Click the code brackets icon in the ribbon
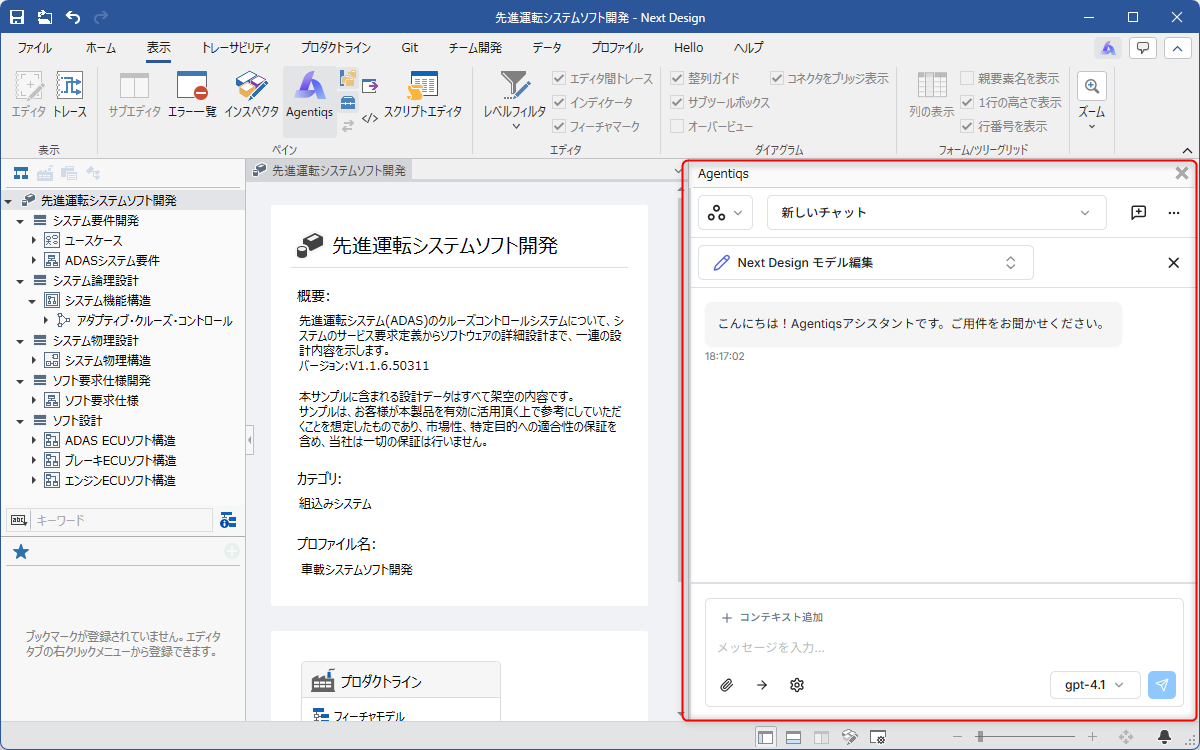The height and width of the screenshot is (750, 1200). click(370, 118)
